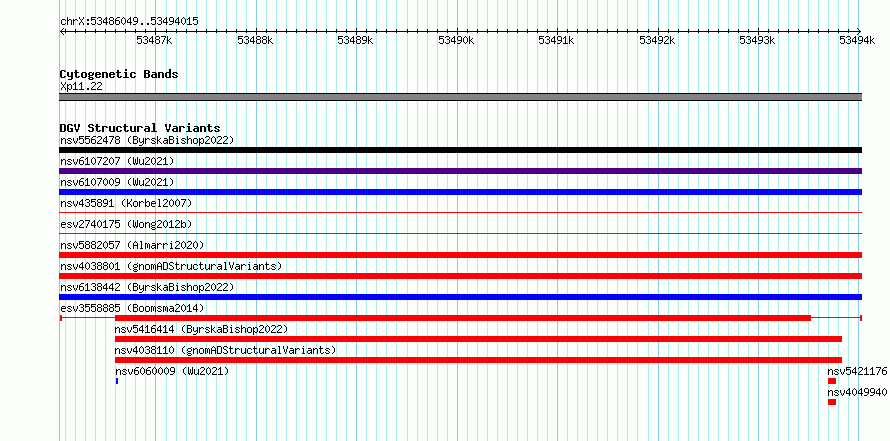The width and height of the screenshot is (890, 441).
Task: Select the blue nsv6138442 variant bar
Action: (x=460, y=297)
